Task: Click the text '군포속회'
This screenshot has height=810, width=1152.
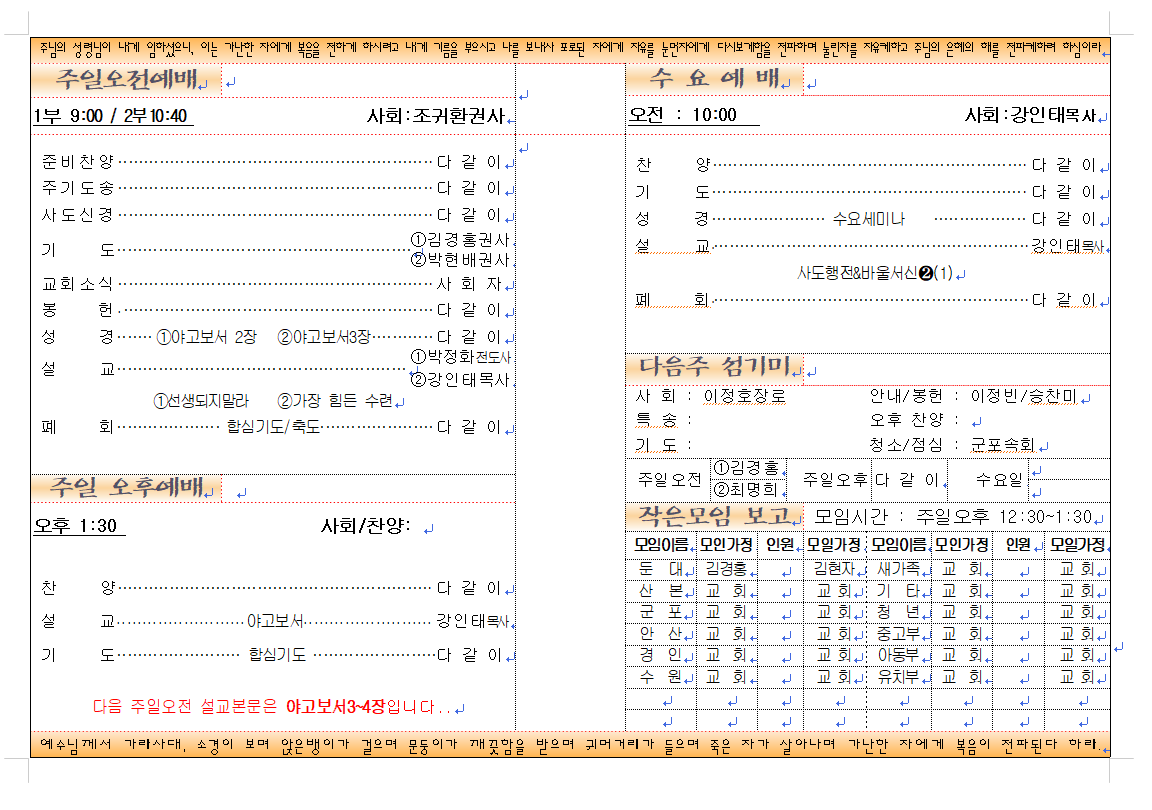Action: (x=1003, y=444)
